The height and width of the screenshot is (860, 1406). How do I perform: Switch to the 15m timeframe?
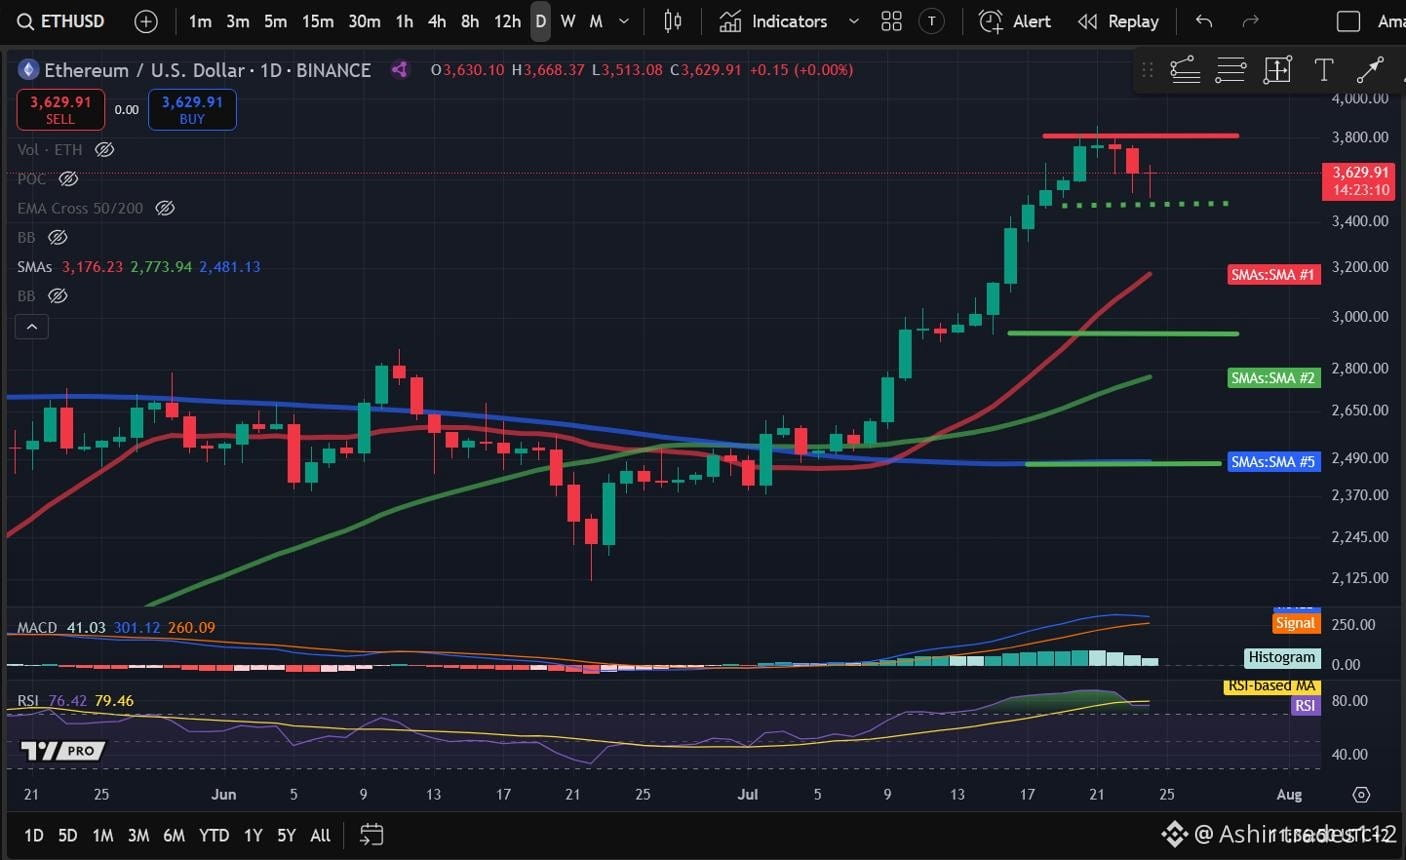(318, 21)
